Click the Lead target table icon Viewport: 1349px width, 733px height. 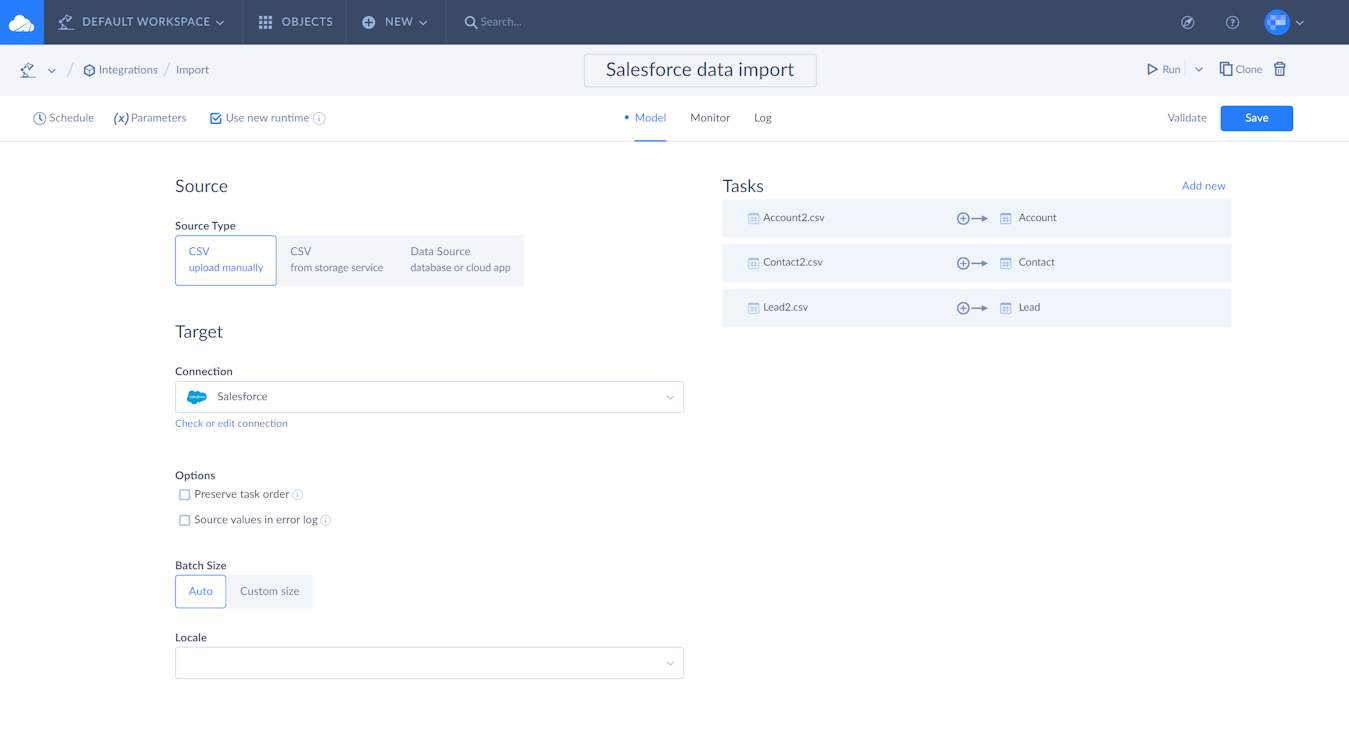point(1006,308)
